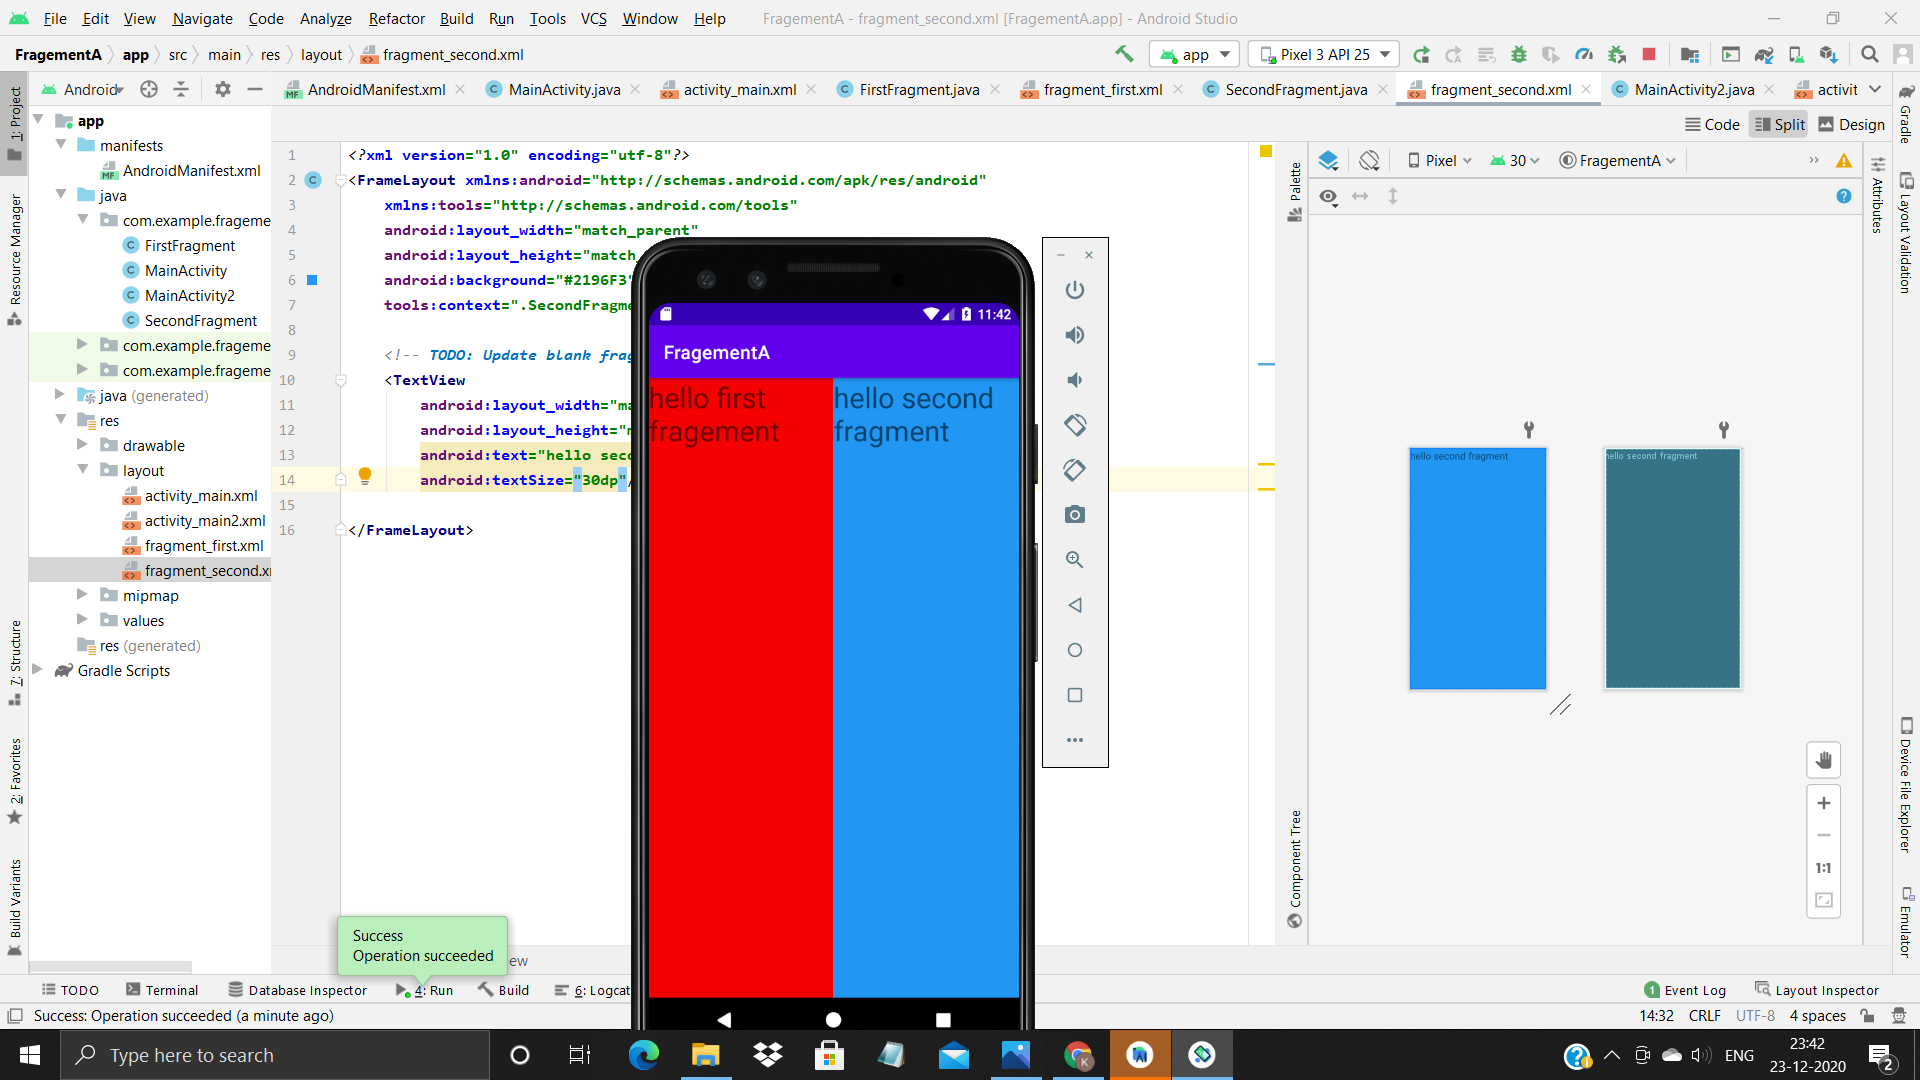Toggle design view options eye icon
1920x1080 pixels.
pos(1328,197)
